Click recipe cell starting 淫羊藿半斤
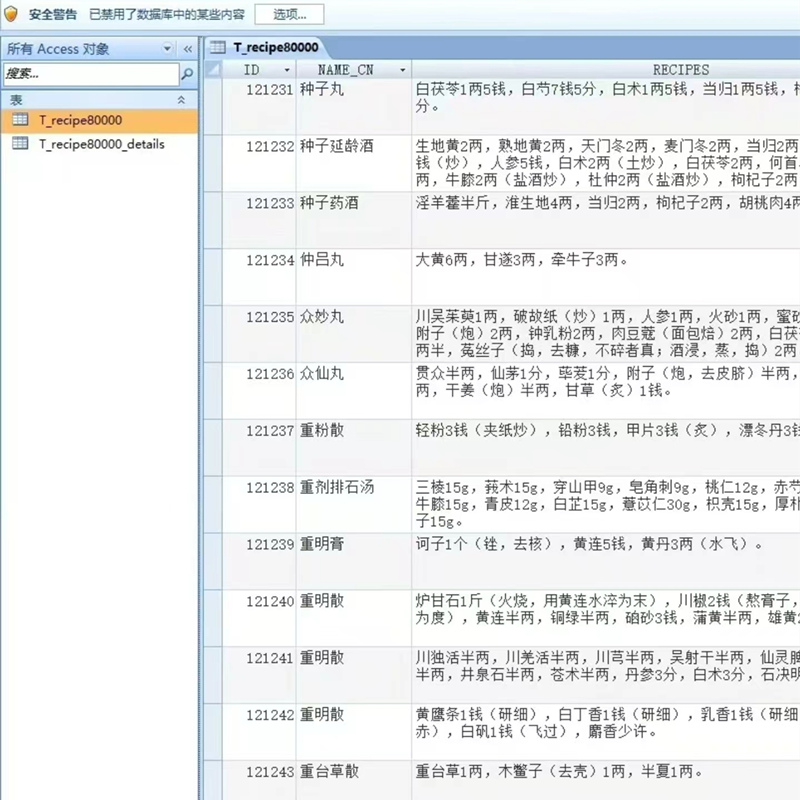The height and width of the screenshot is (800, 800). pos(606,220)
